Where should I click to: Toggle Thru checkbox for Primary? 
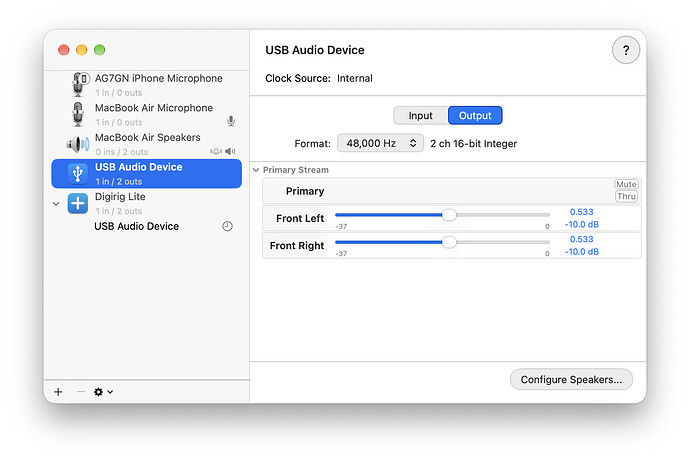pyautogui.click(x=626, y=196)
